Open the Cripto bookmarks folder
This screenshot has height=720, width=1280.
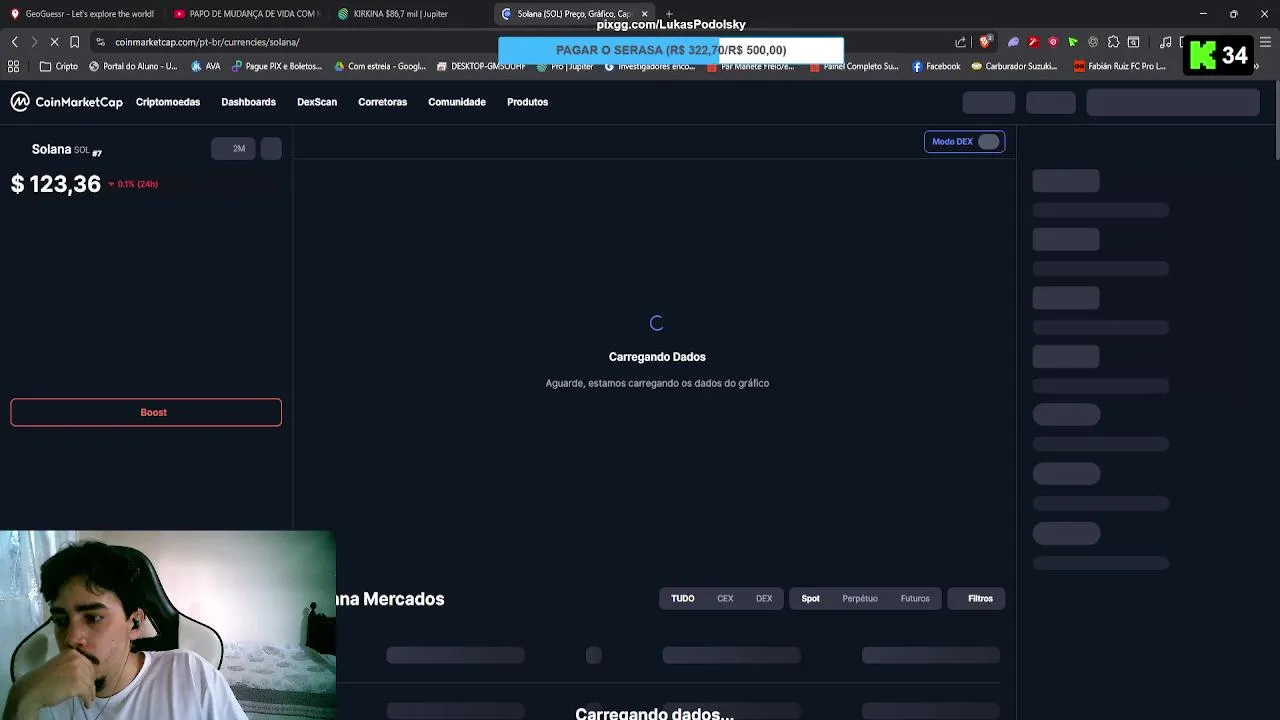coord(58,66)
